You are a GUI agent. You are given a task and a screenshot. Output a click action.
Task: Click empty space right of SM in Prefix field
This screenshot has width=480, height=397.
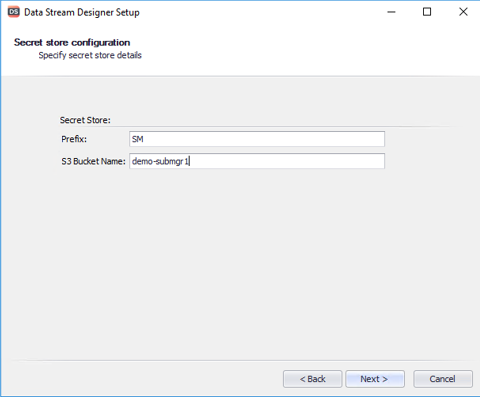click(263, 139)
